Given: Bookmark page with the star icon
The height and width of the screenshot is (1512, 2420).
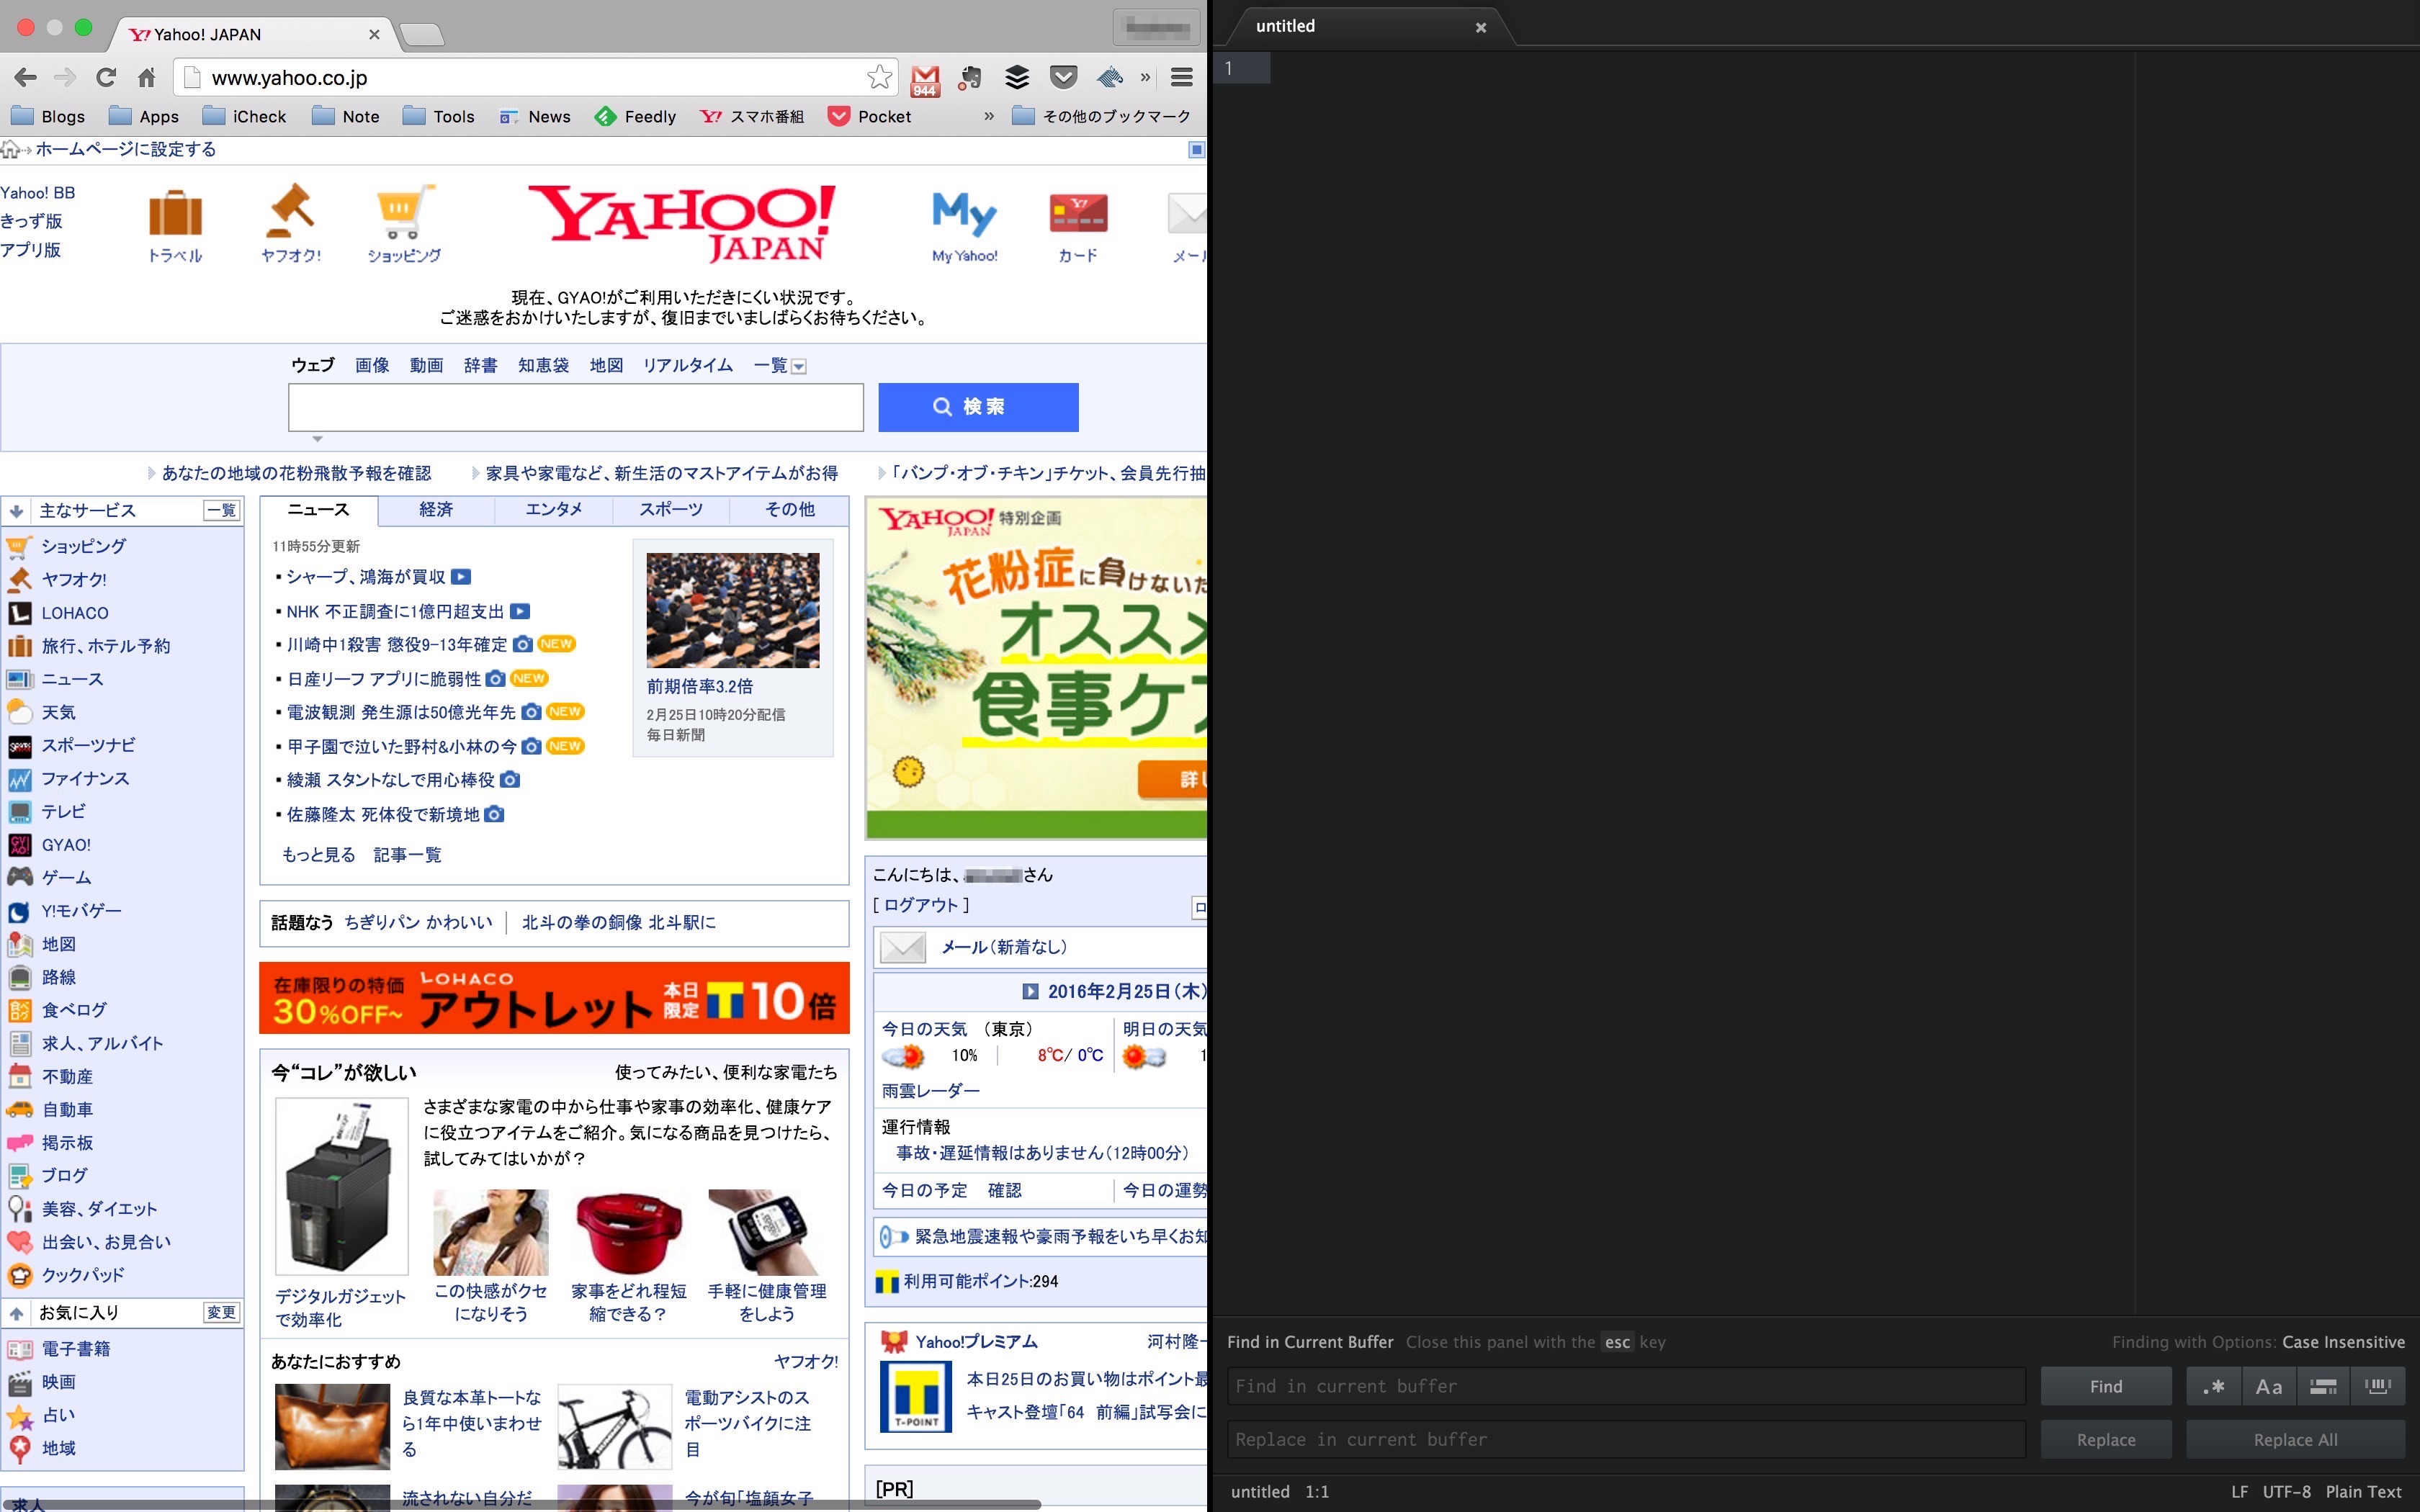Looking at the screenshot, I should (879, 77).
